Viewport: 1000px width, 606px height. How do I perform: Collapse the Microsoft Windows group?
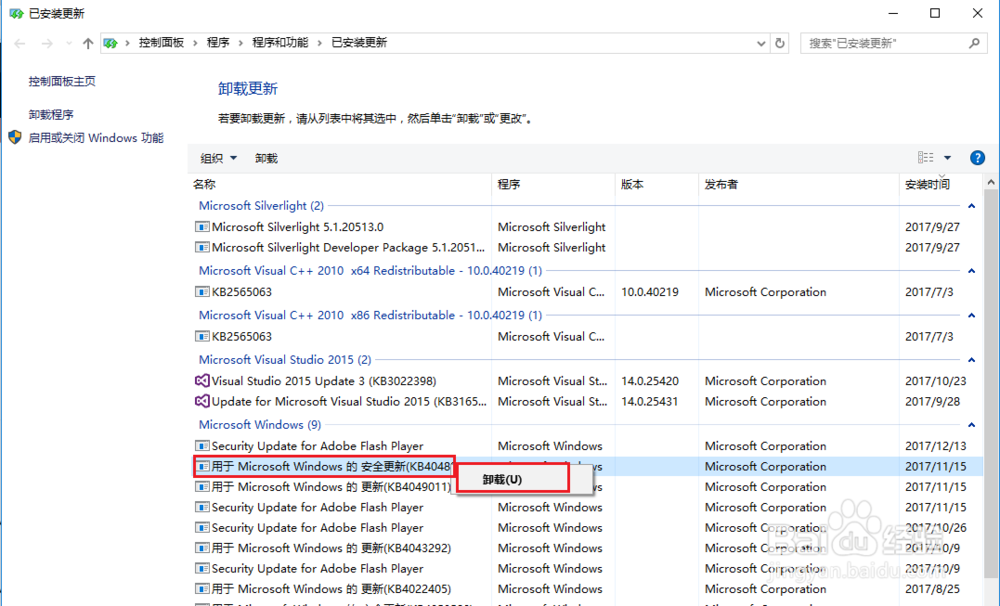(971, 425)
